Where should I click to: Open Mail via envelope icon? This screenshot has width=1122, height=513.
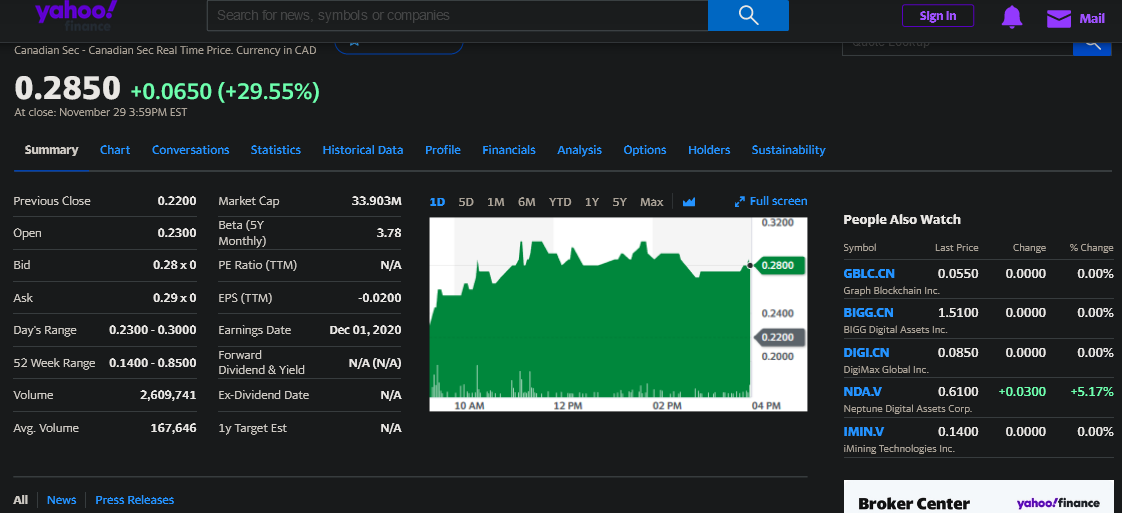tap(1058, 18)
